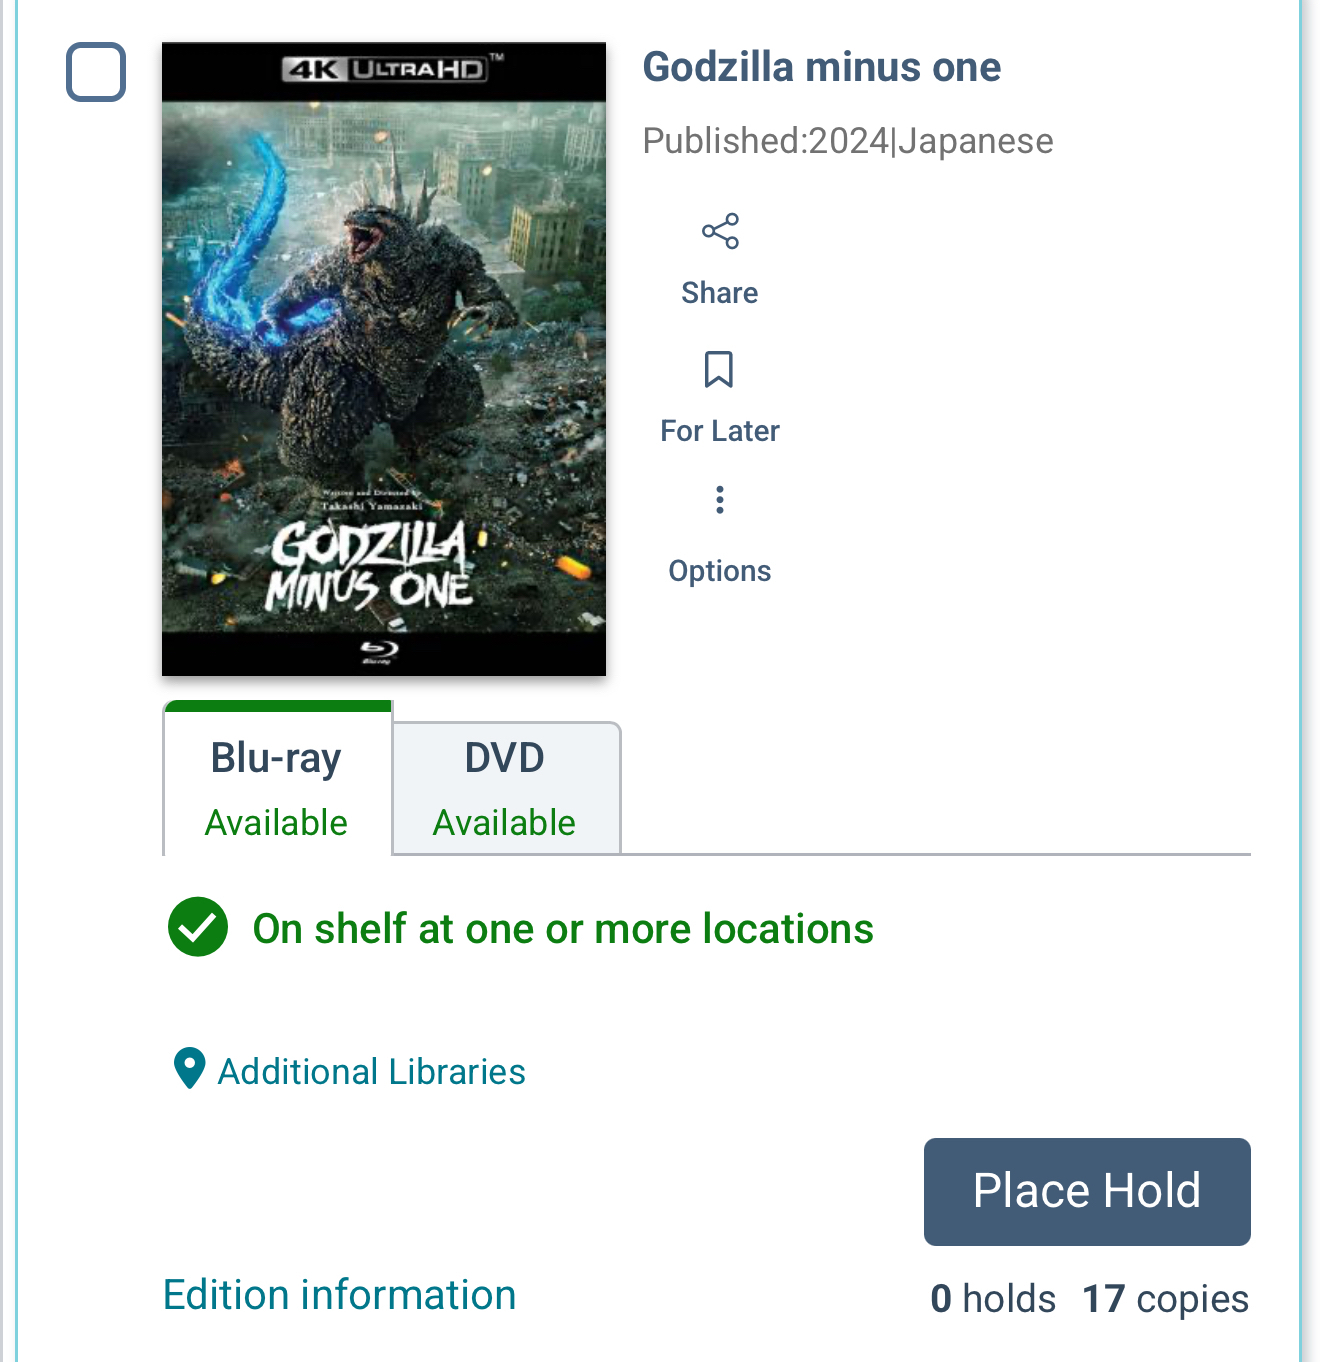Click the location pin icon
The height and width of the screenshot is (1362, 1320).
[x=189, y=1068]
